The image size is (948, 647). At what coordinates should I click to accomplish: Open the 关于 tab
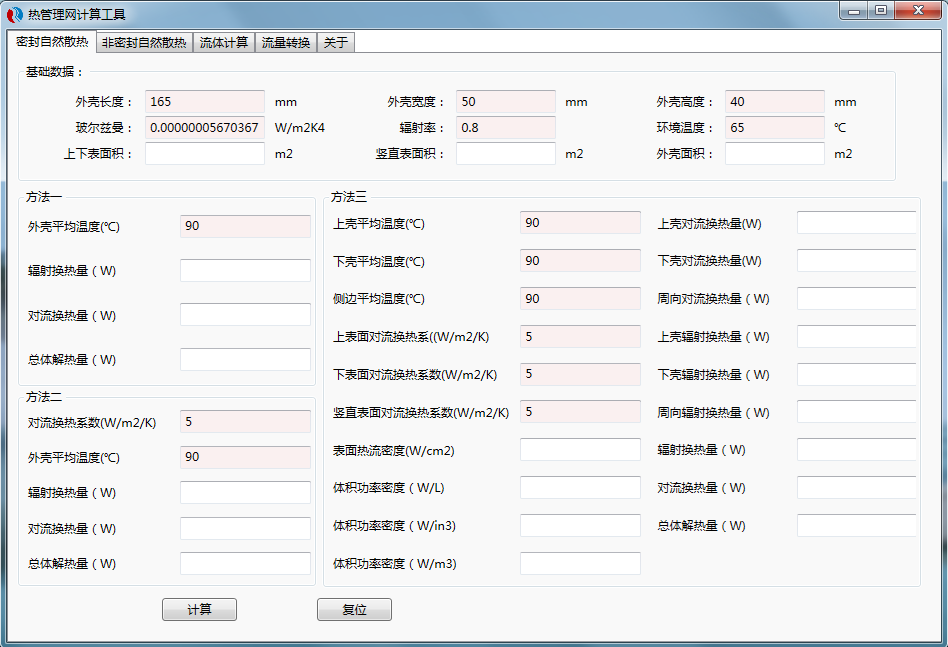click(x=335, y=42)
